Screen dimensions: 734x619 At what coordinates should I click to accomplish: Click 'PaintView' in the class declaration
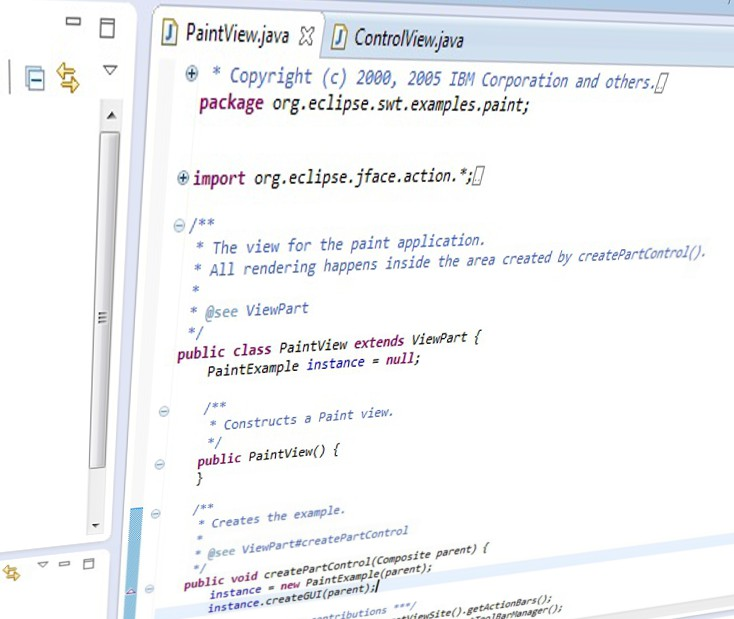click(313, 346)
